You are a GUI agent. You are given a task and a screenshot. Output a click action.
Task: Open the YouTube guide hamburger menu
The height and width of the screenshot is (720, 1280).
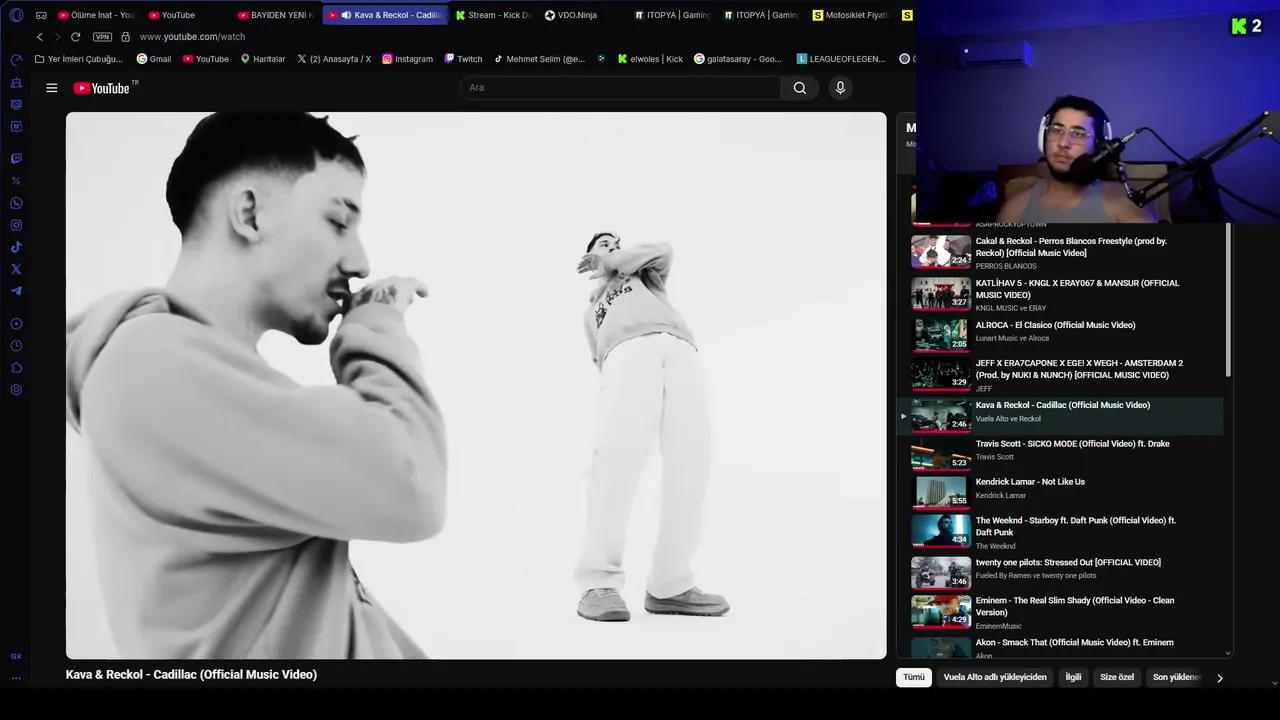52,88
